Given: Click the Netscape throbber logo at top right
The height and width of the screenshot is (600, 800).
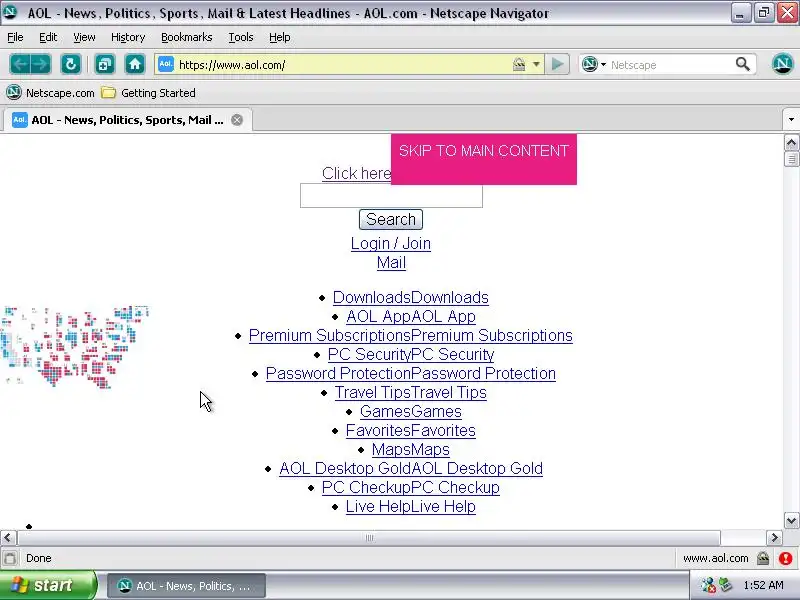Looking at the screenshot, I should click(783, 64).
